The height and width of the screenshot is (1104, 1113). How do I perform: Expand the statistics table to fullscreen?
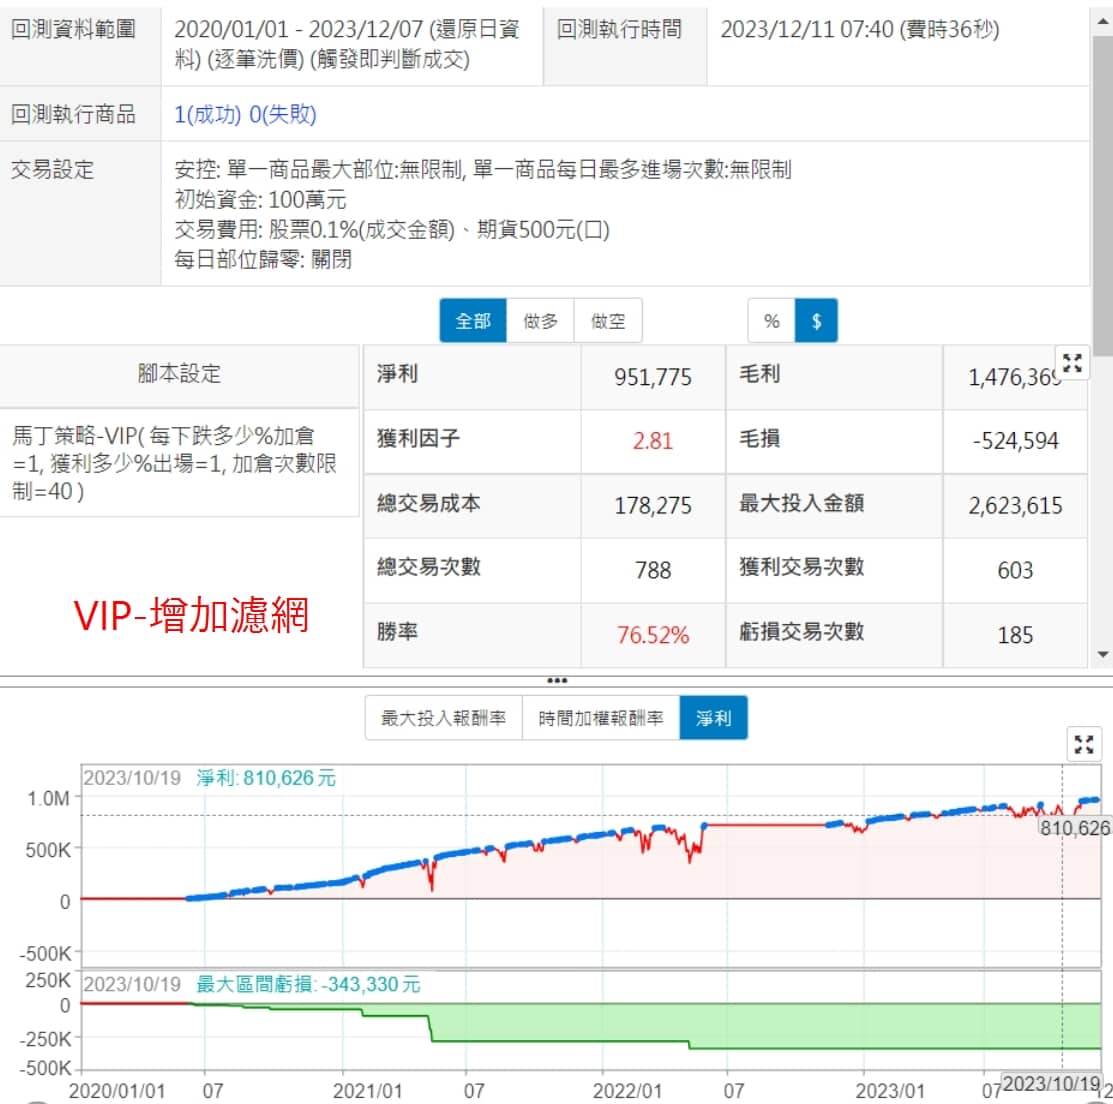(1072, 363)
